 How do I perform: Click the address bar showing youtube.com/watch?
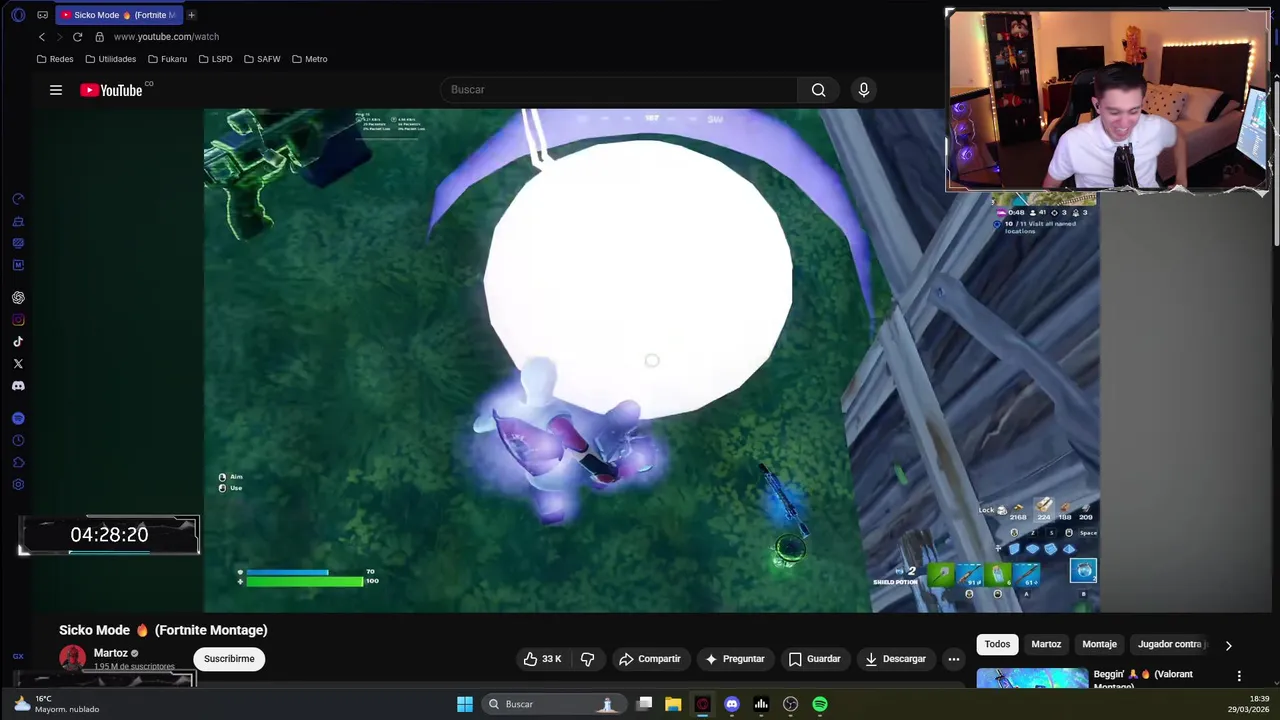pos(166,37)
